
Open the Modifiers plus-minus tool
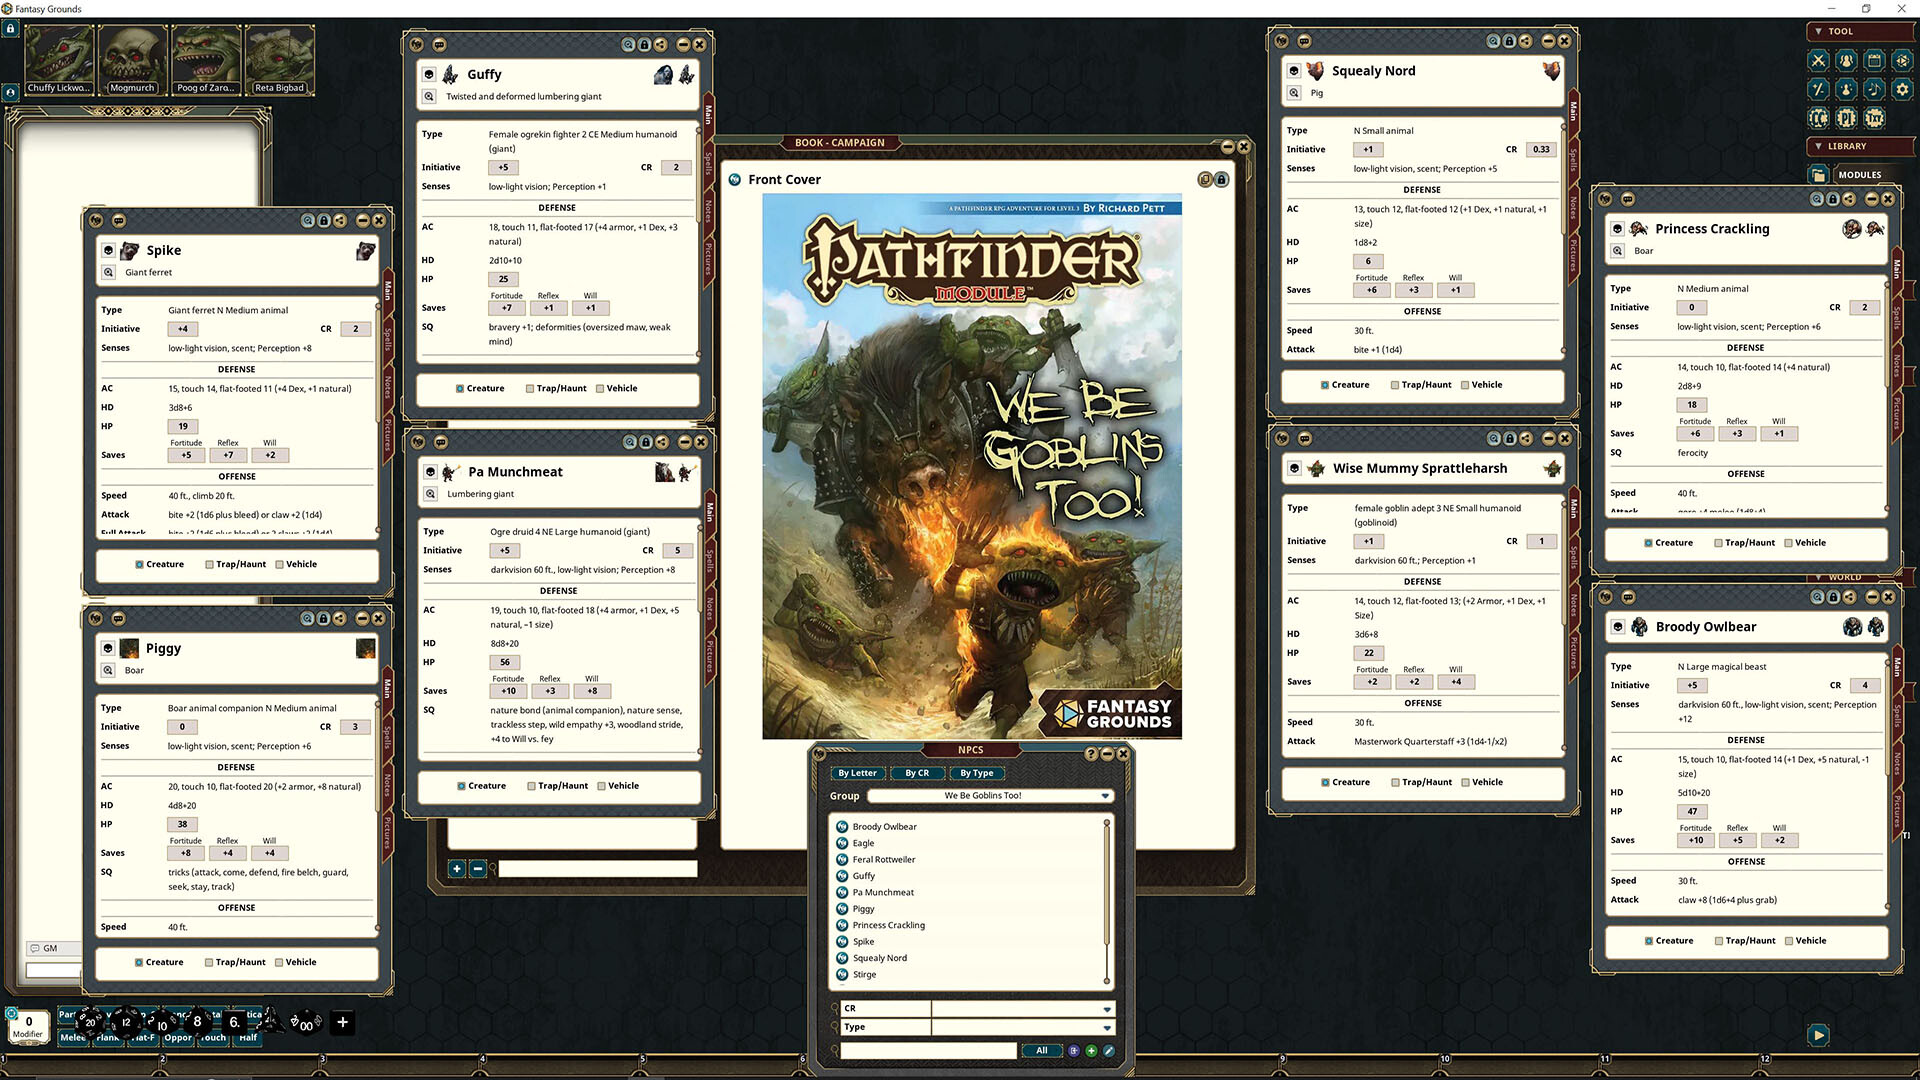coord(1818,89)
